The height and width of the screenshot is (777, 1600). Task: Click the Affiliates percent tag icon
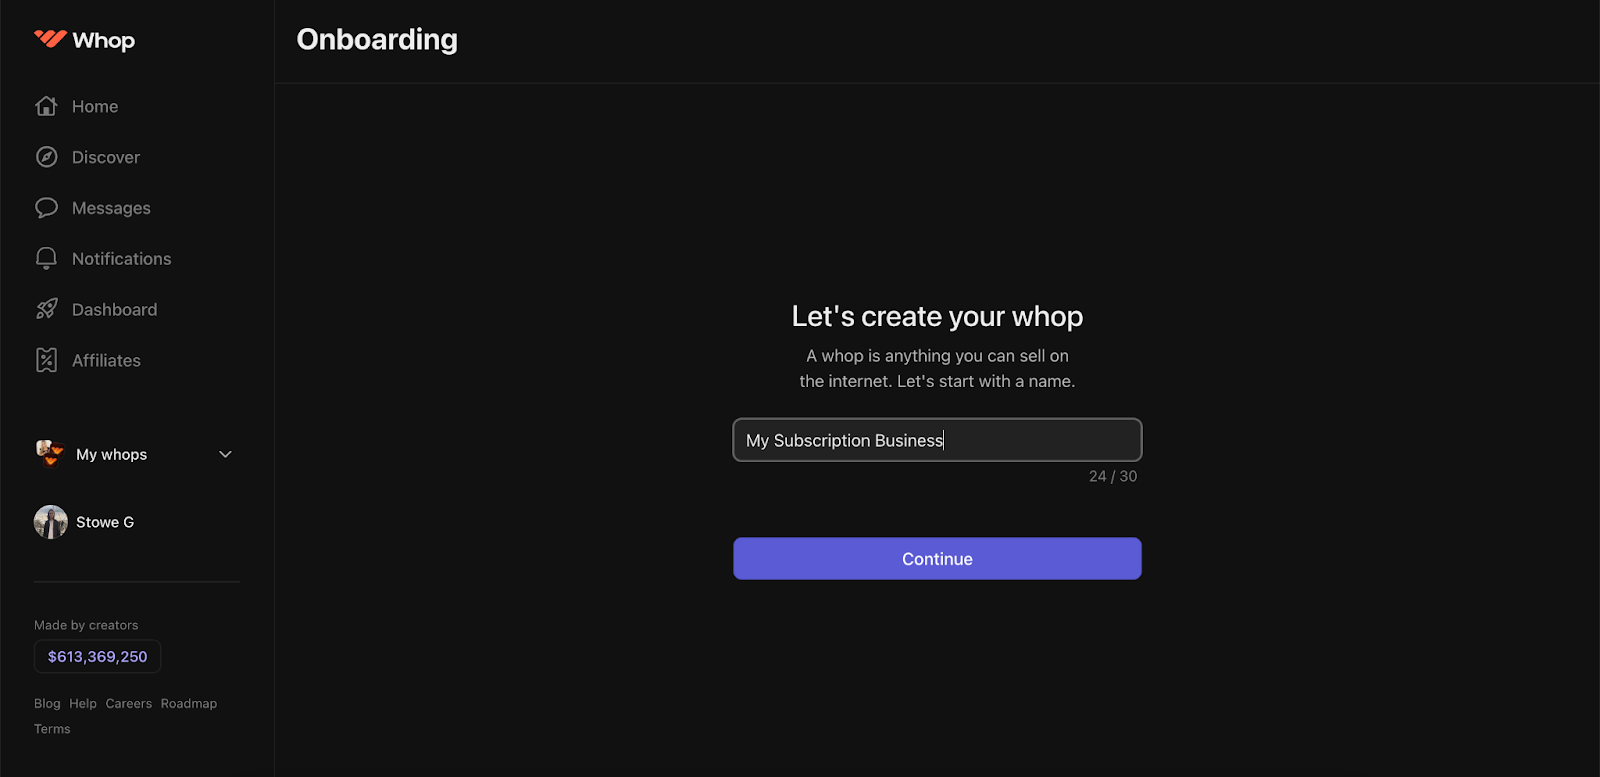click(x=46, y=360)
